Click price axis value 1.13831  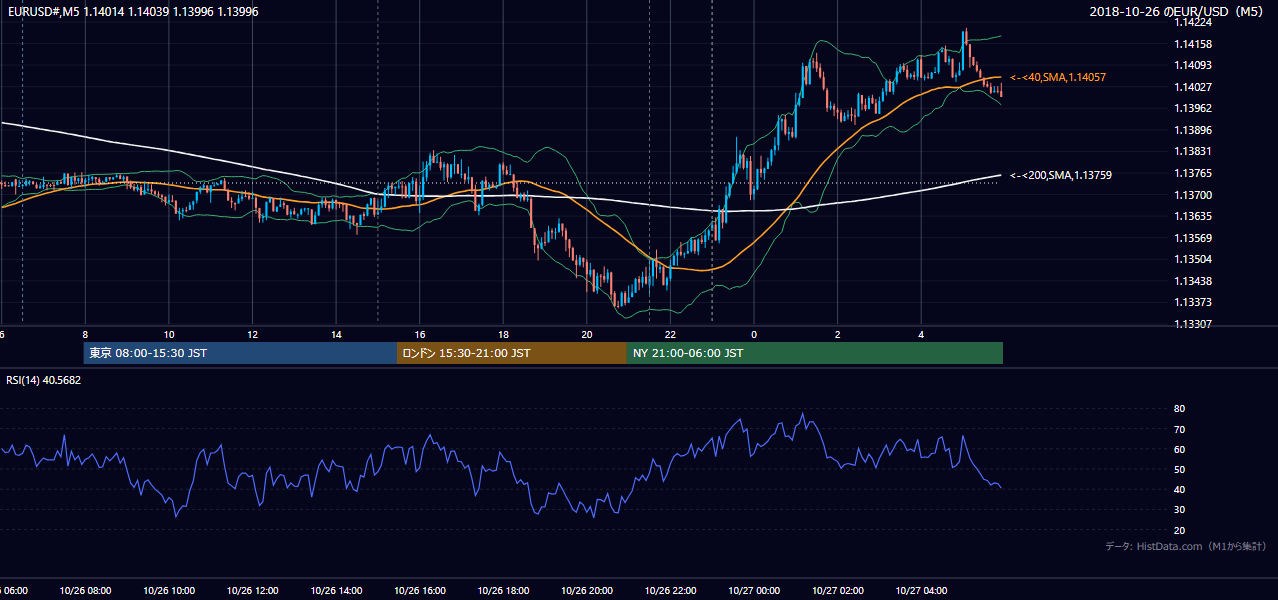pos(1193,151)
